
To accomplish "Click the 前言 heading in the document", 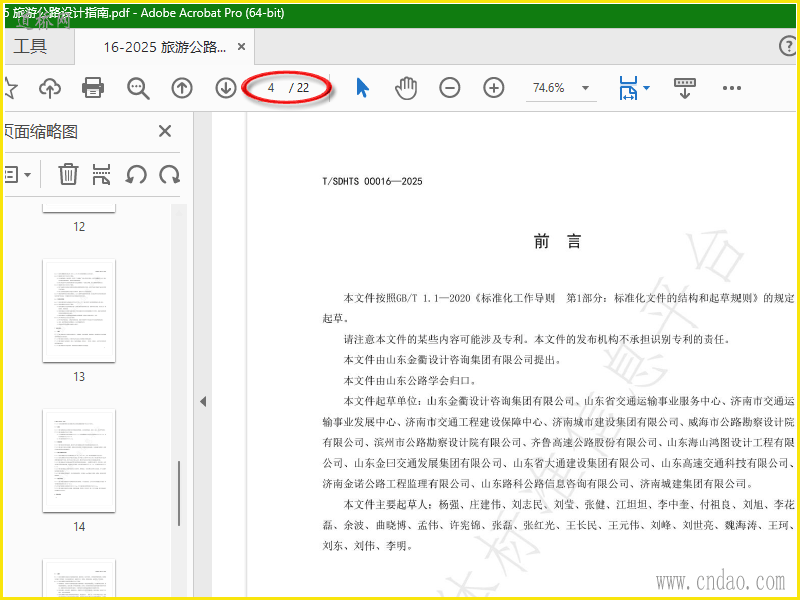I will [558, 241].
